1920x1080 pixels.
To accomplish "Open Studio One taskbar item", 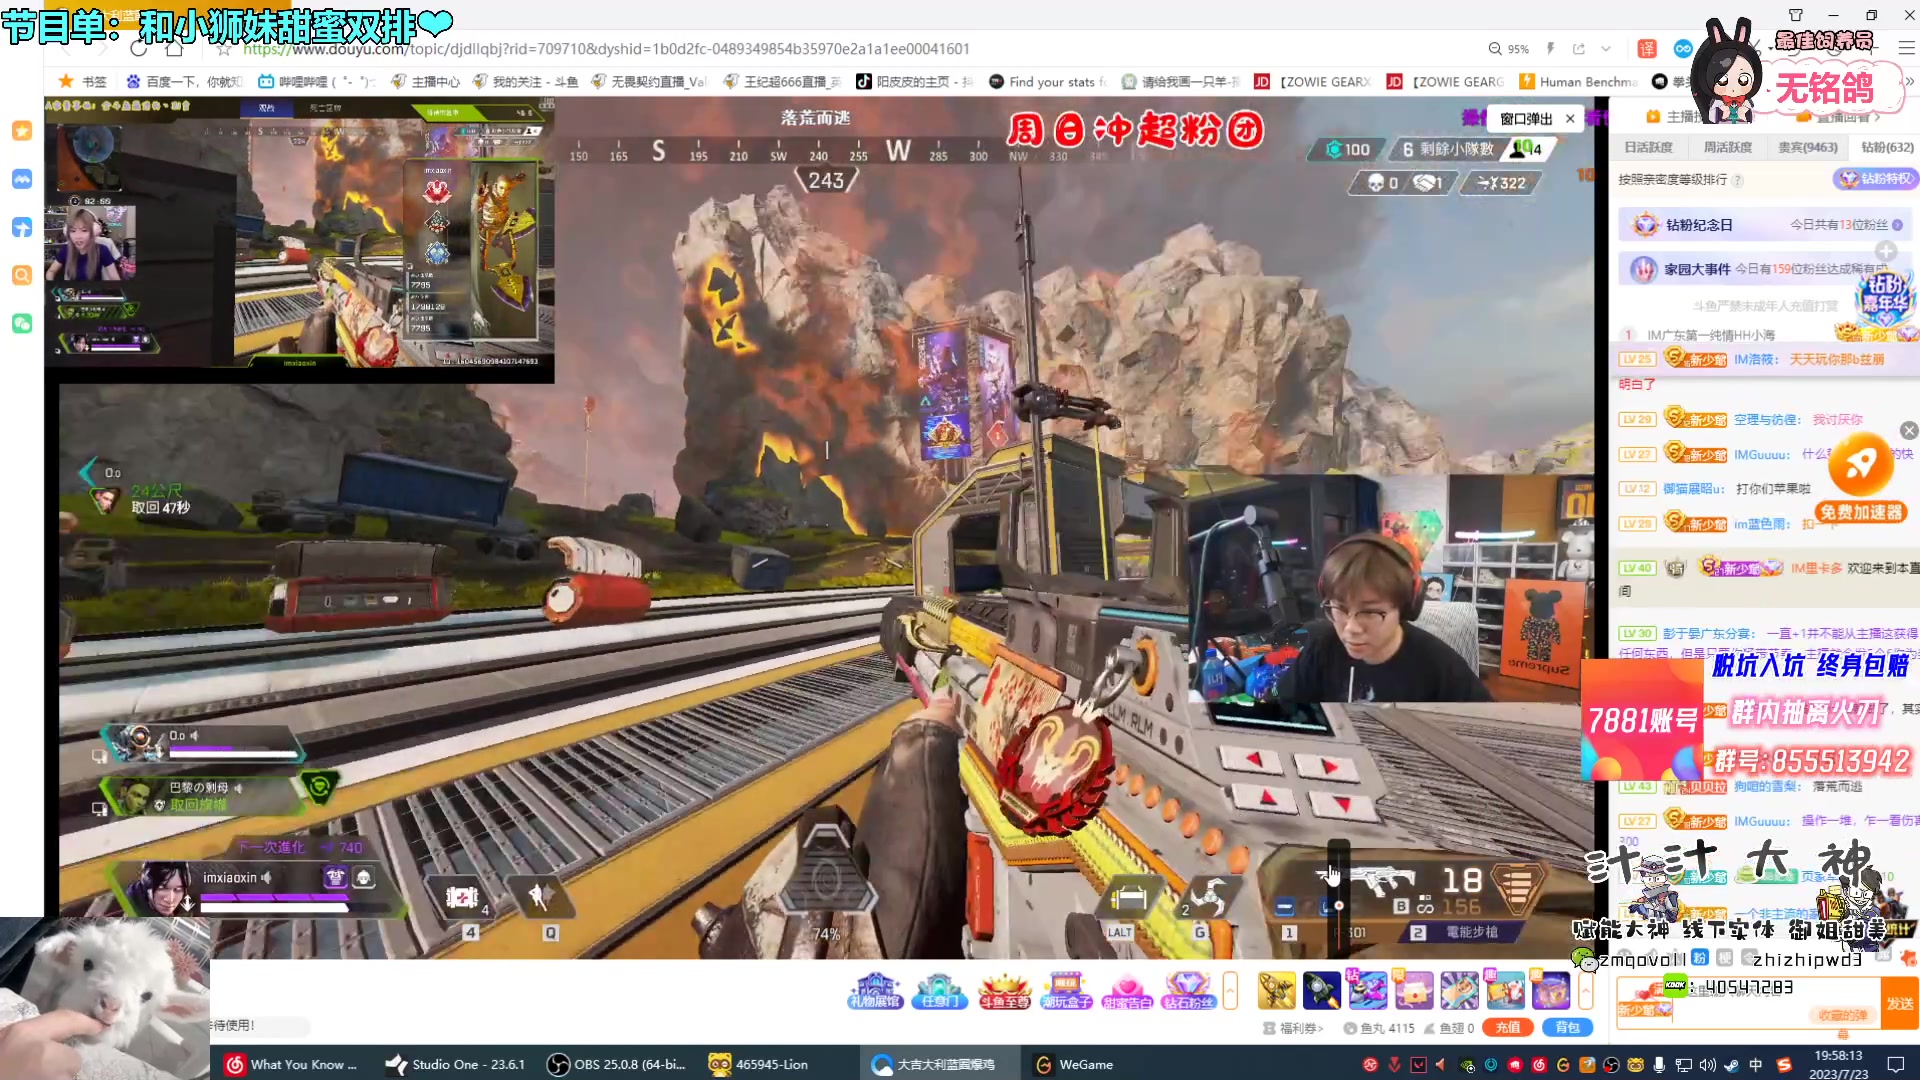I will pos(456,1064).
